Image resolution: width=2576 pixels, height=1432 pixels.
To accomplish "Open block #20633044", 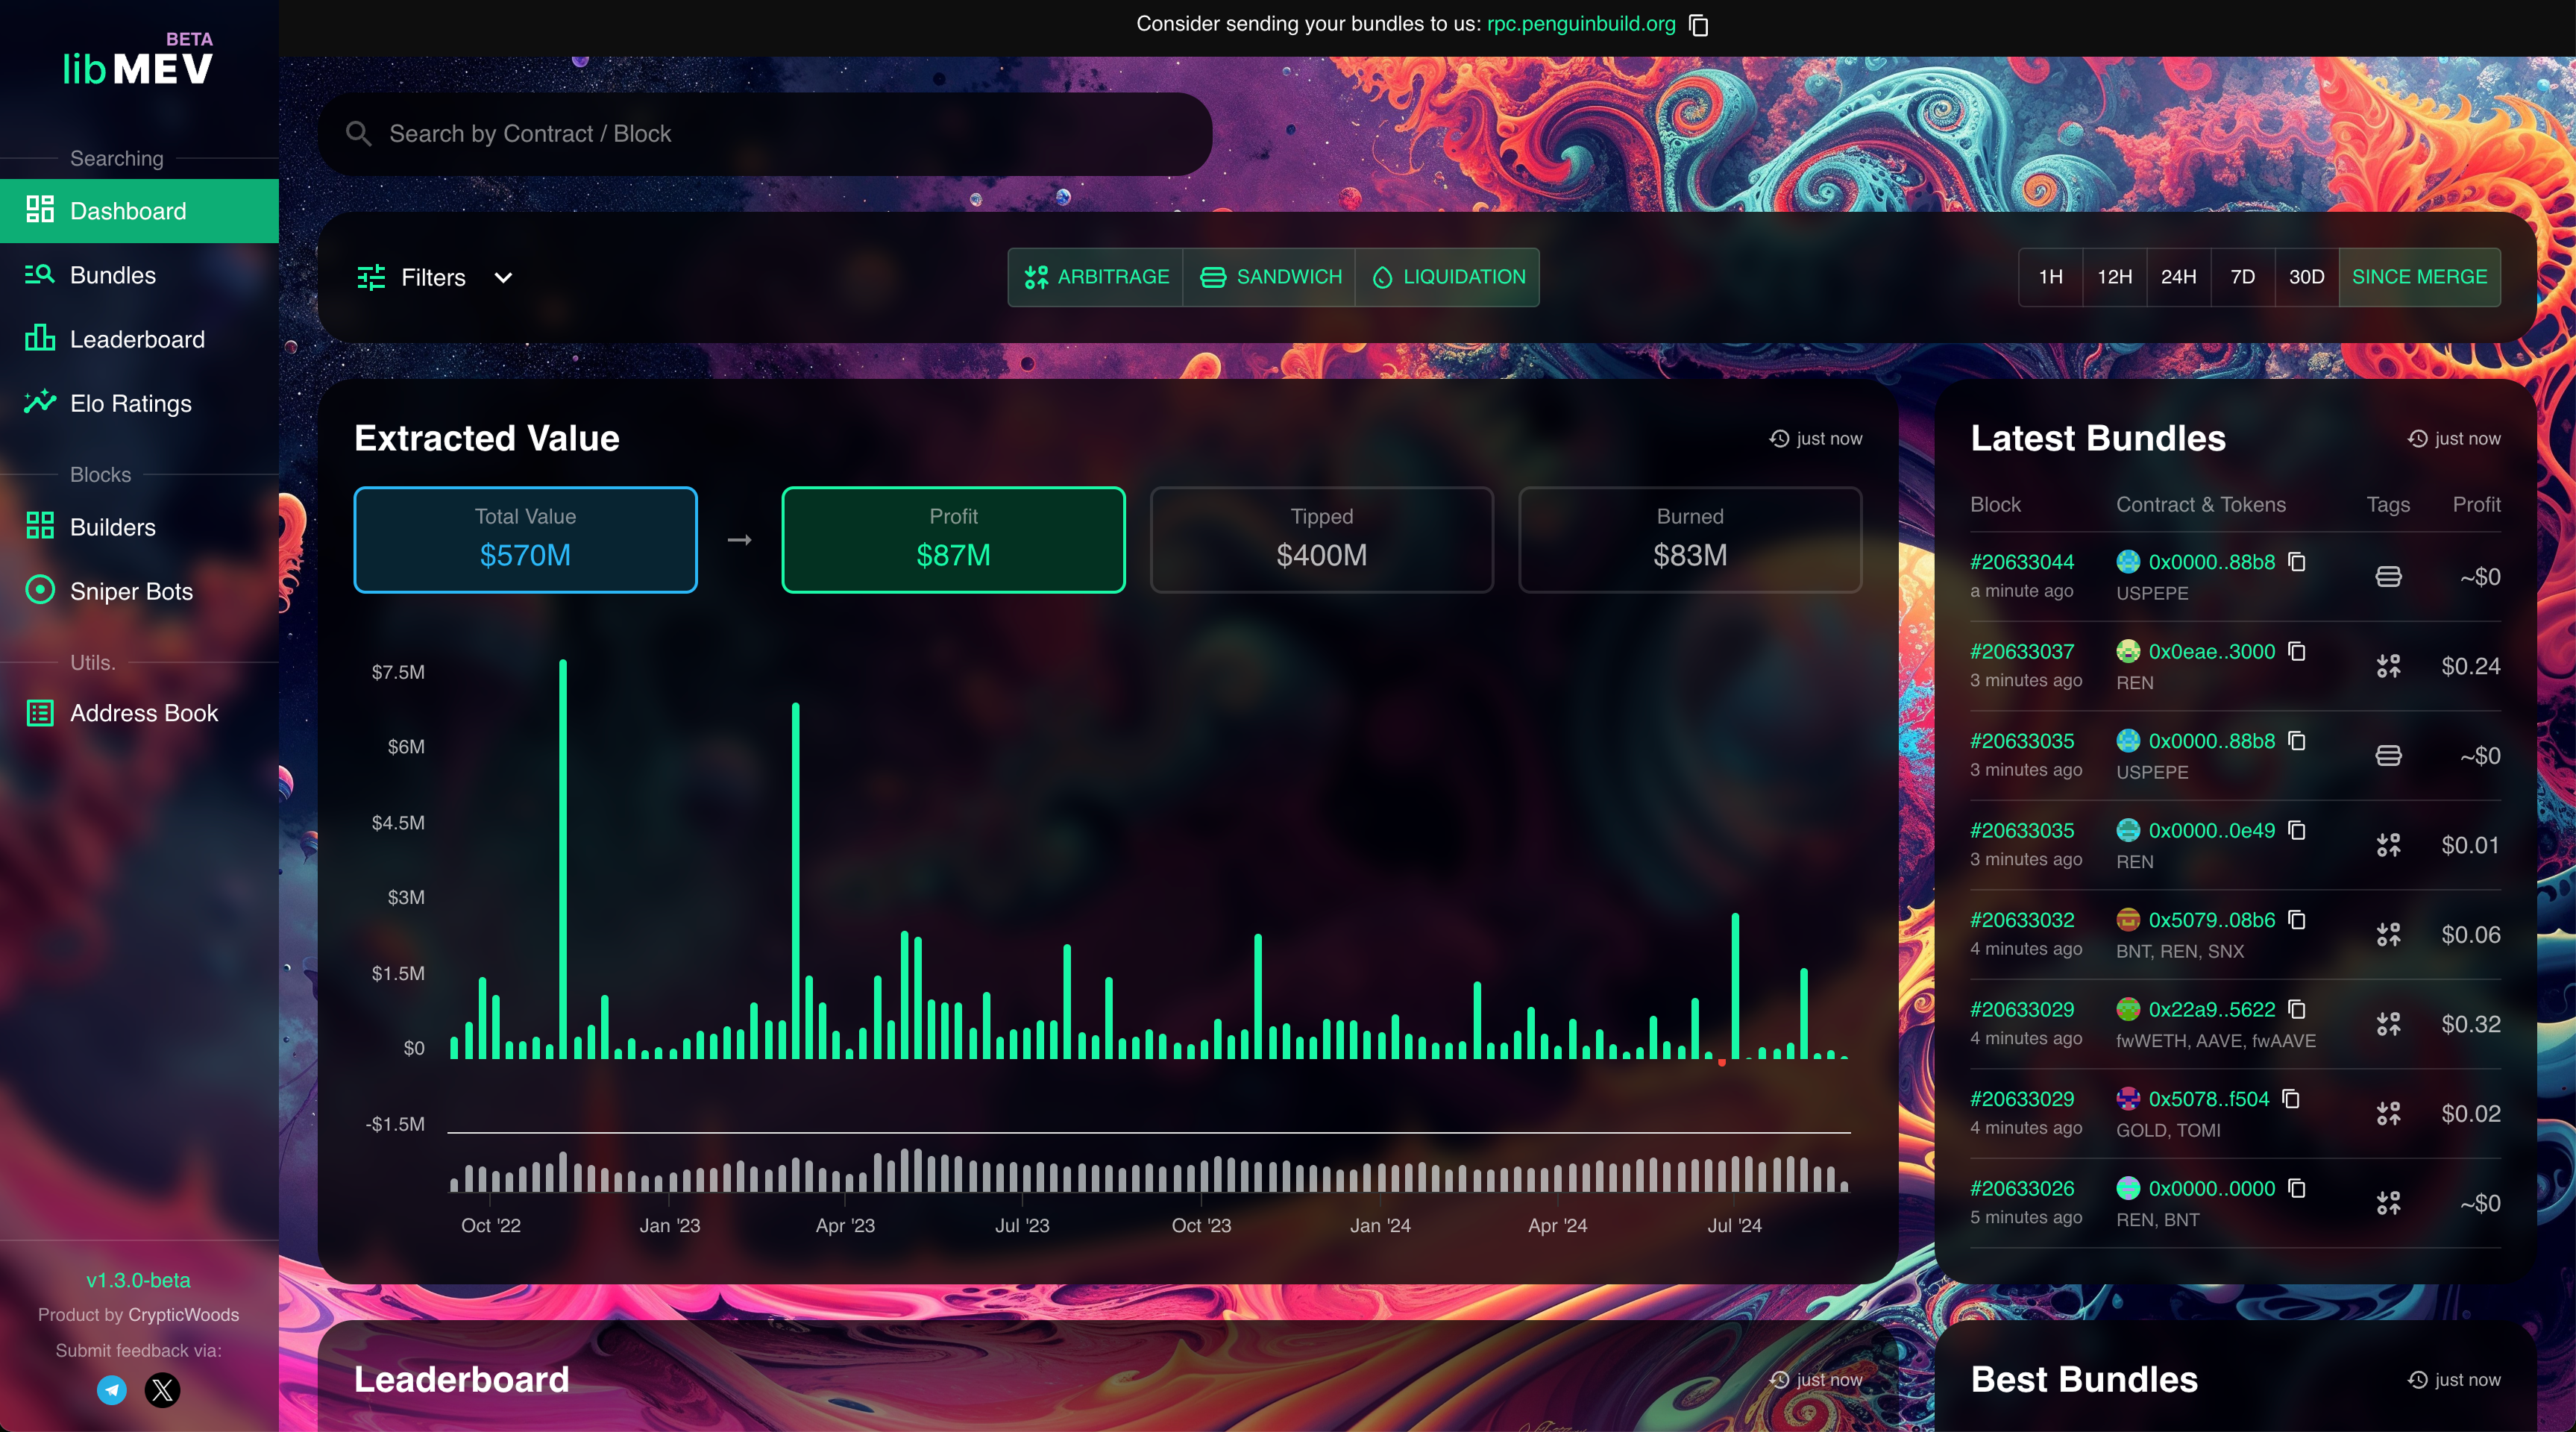I will (2022, 562).
